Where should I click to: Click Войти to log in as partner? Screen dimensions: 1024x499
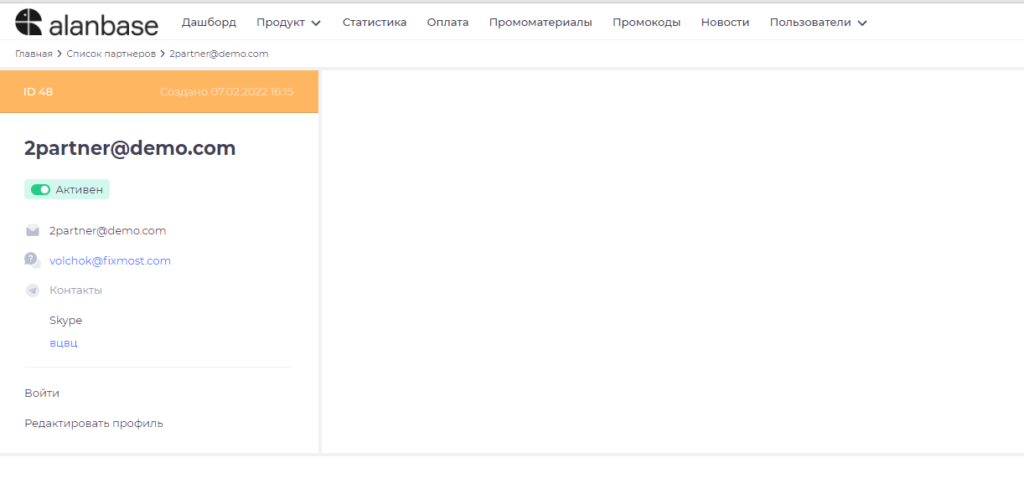point(42,393)
